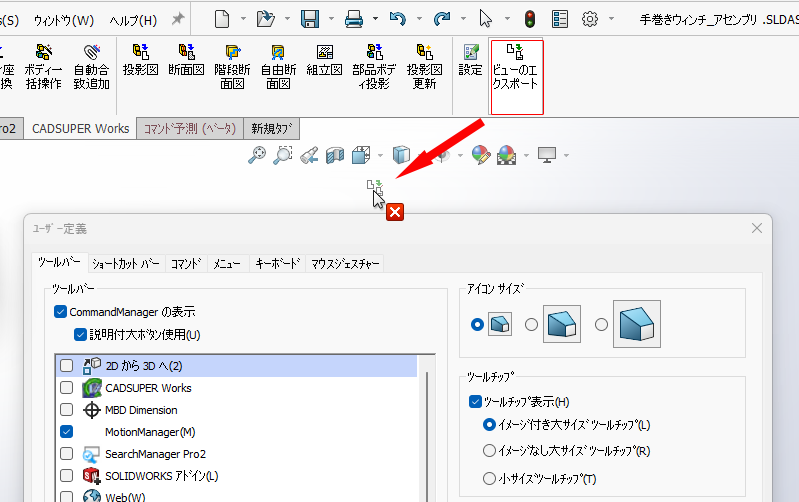Click the Rebuild traffic light icon
Viewport: 799px width, 502px height.
coord(530,19)
